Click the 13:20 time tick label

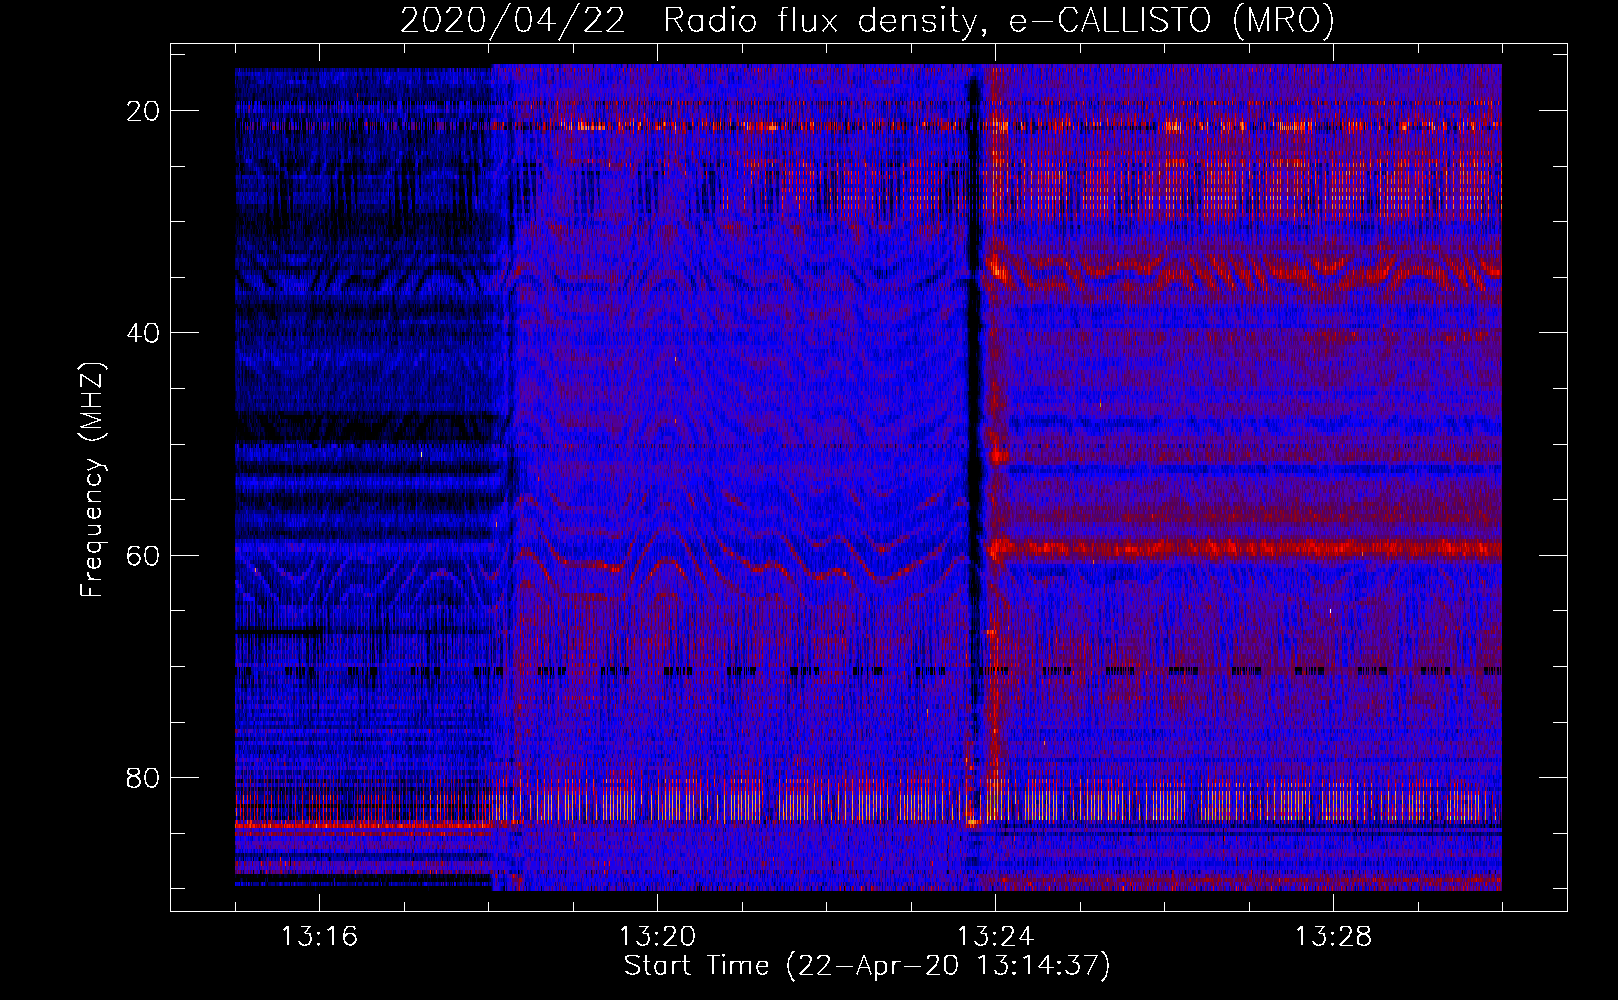(657, 937)
